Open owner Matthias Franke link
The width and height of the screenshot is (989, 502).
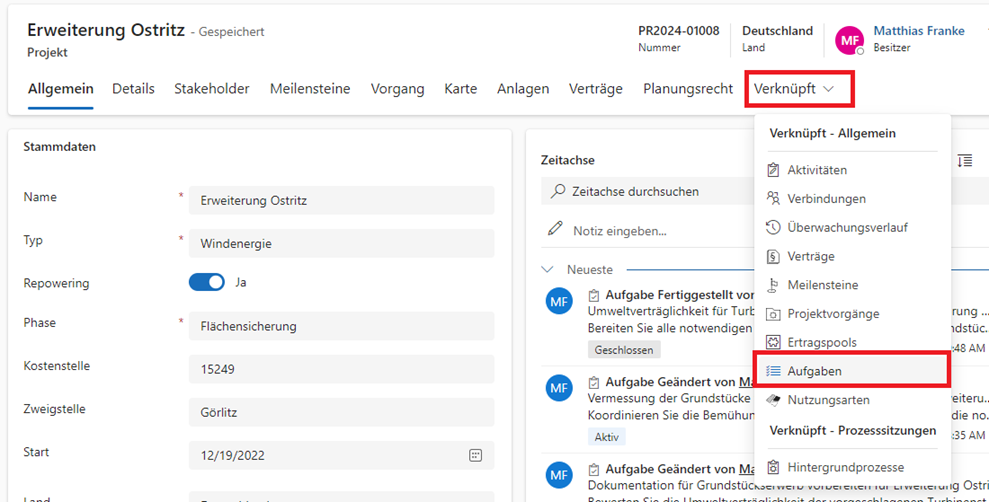[918, 31]
